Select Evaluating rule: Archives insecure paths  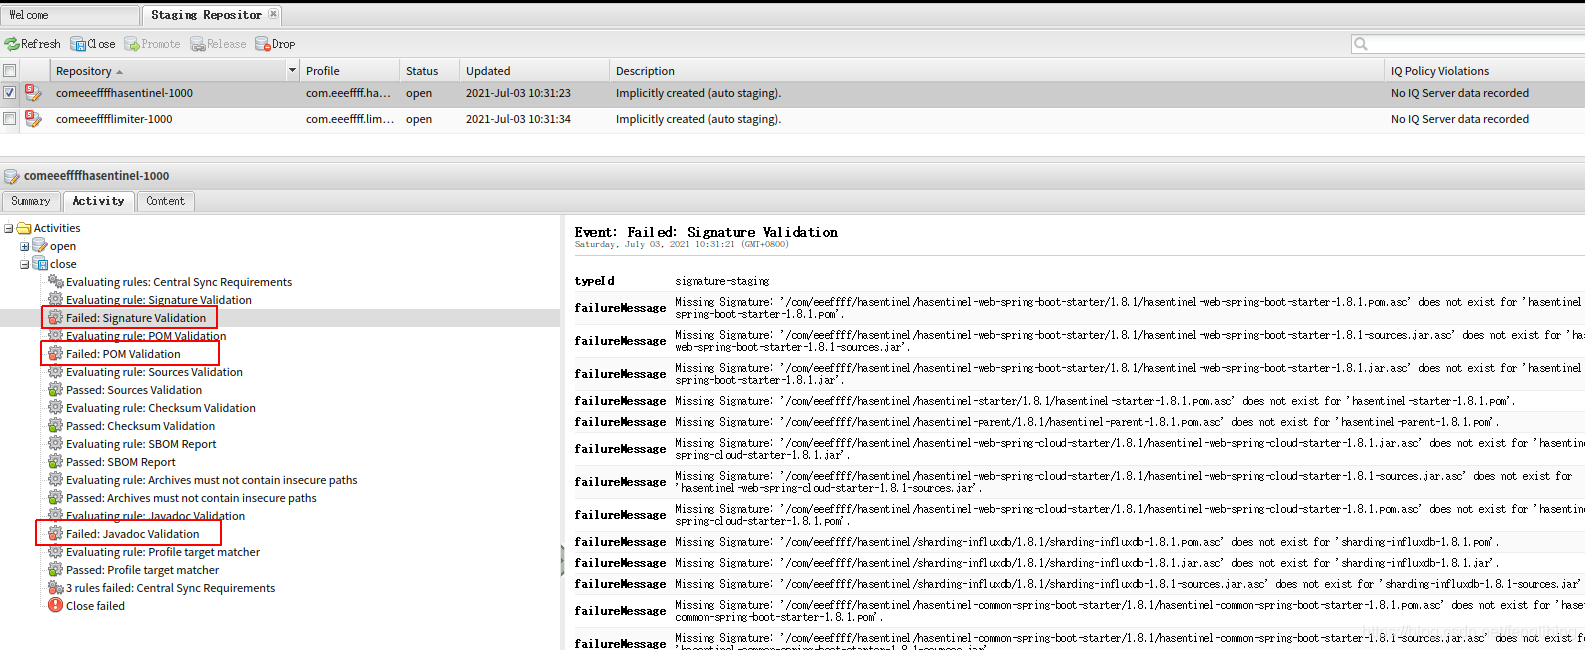[x=212, y=480]
